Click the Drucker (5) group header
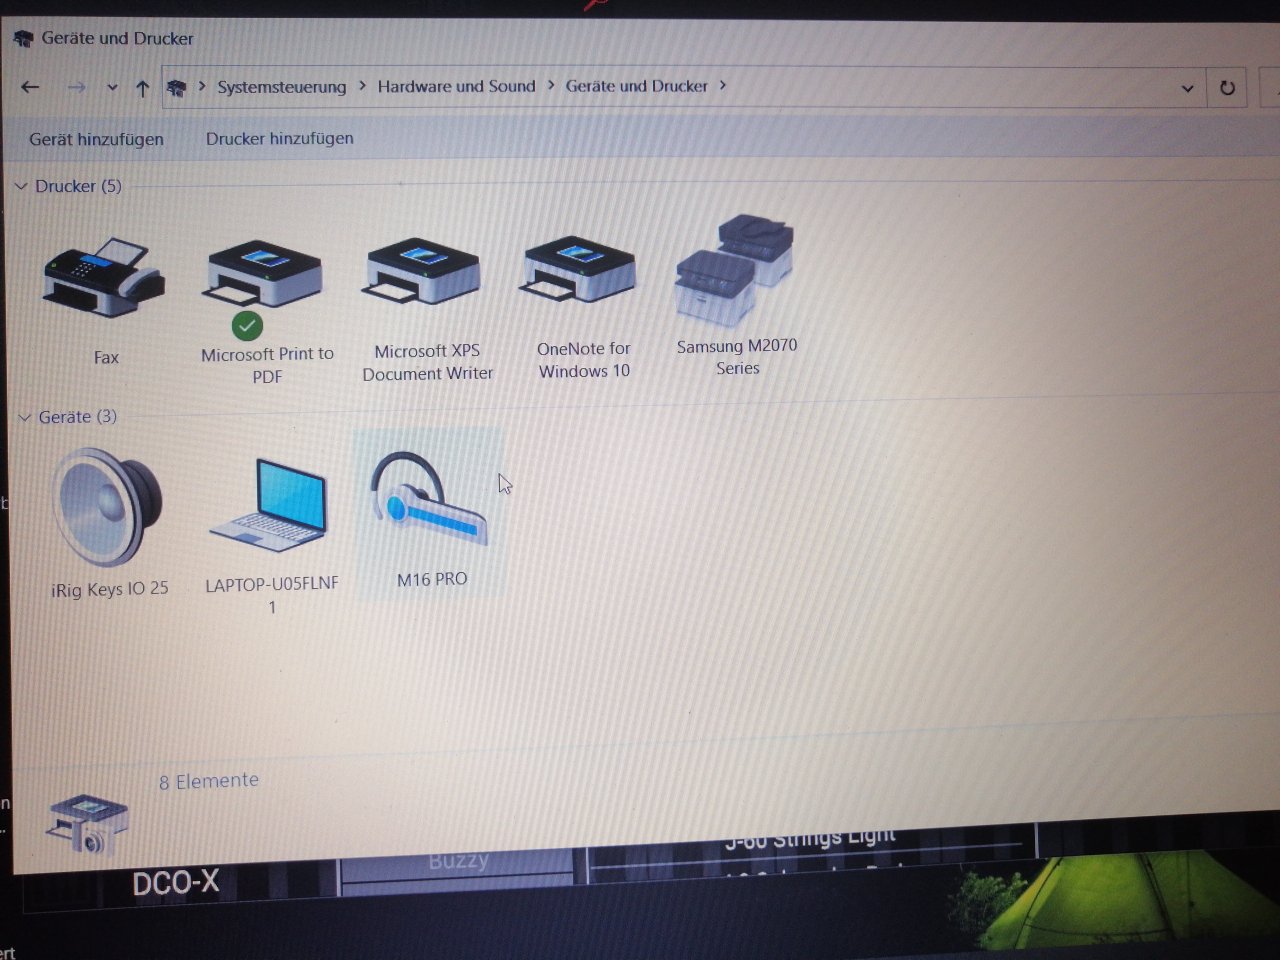This screenshot has width=1280, height=960. tap(78, 186)
